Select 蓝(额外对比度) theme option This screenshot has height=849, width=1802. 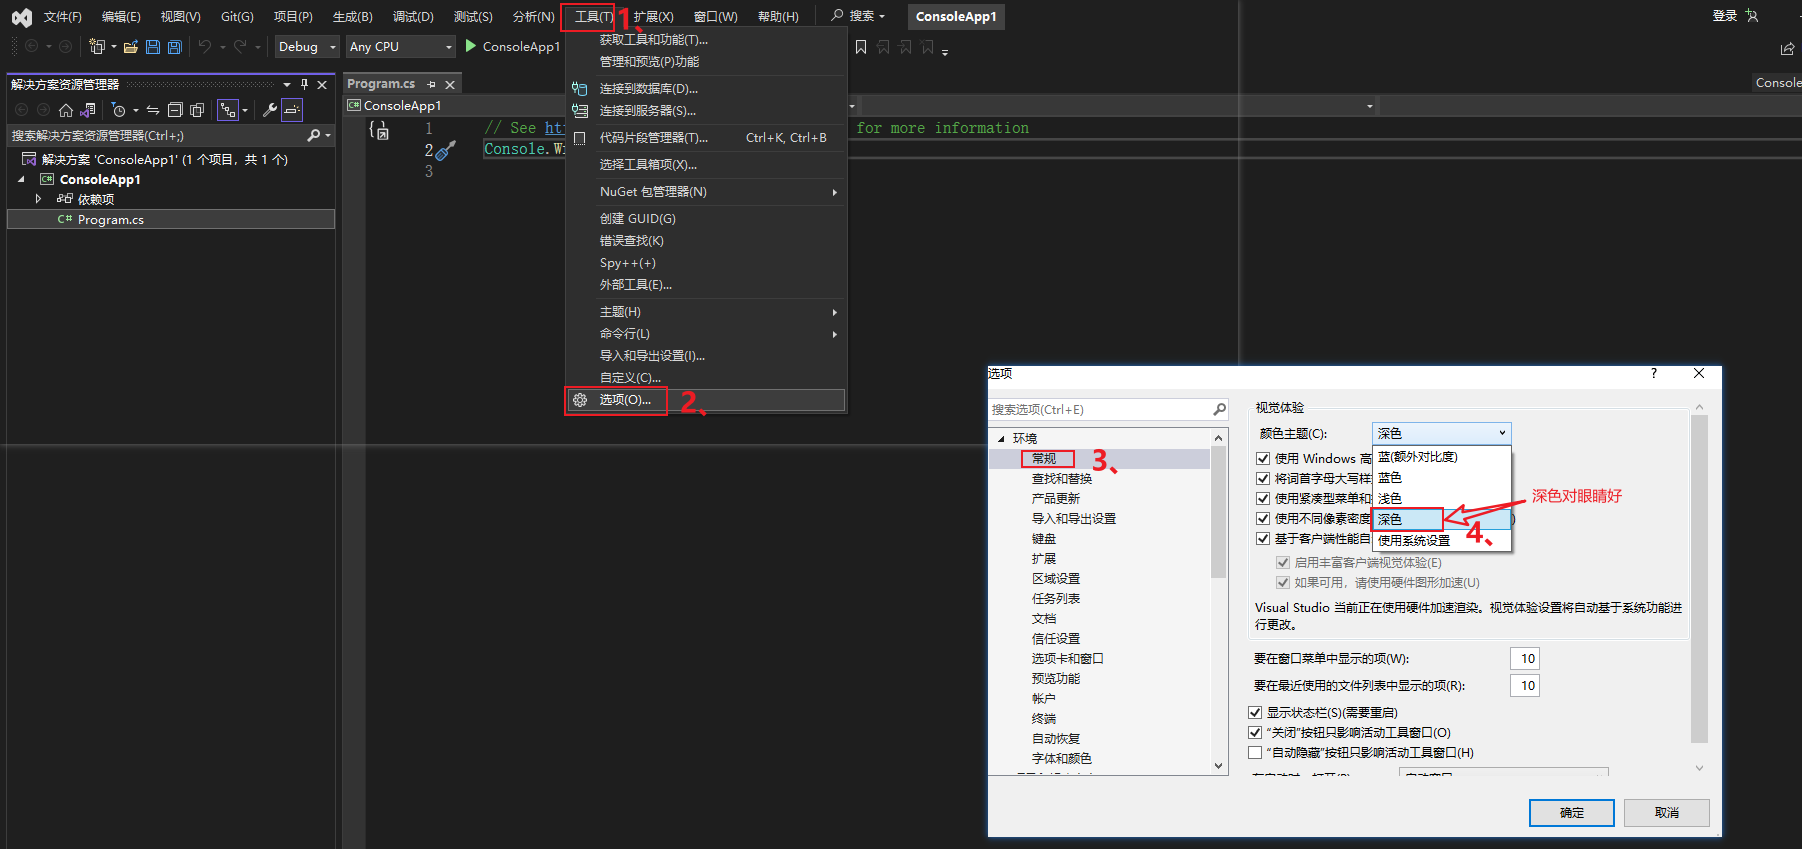[x=1441, y=456]
